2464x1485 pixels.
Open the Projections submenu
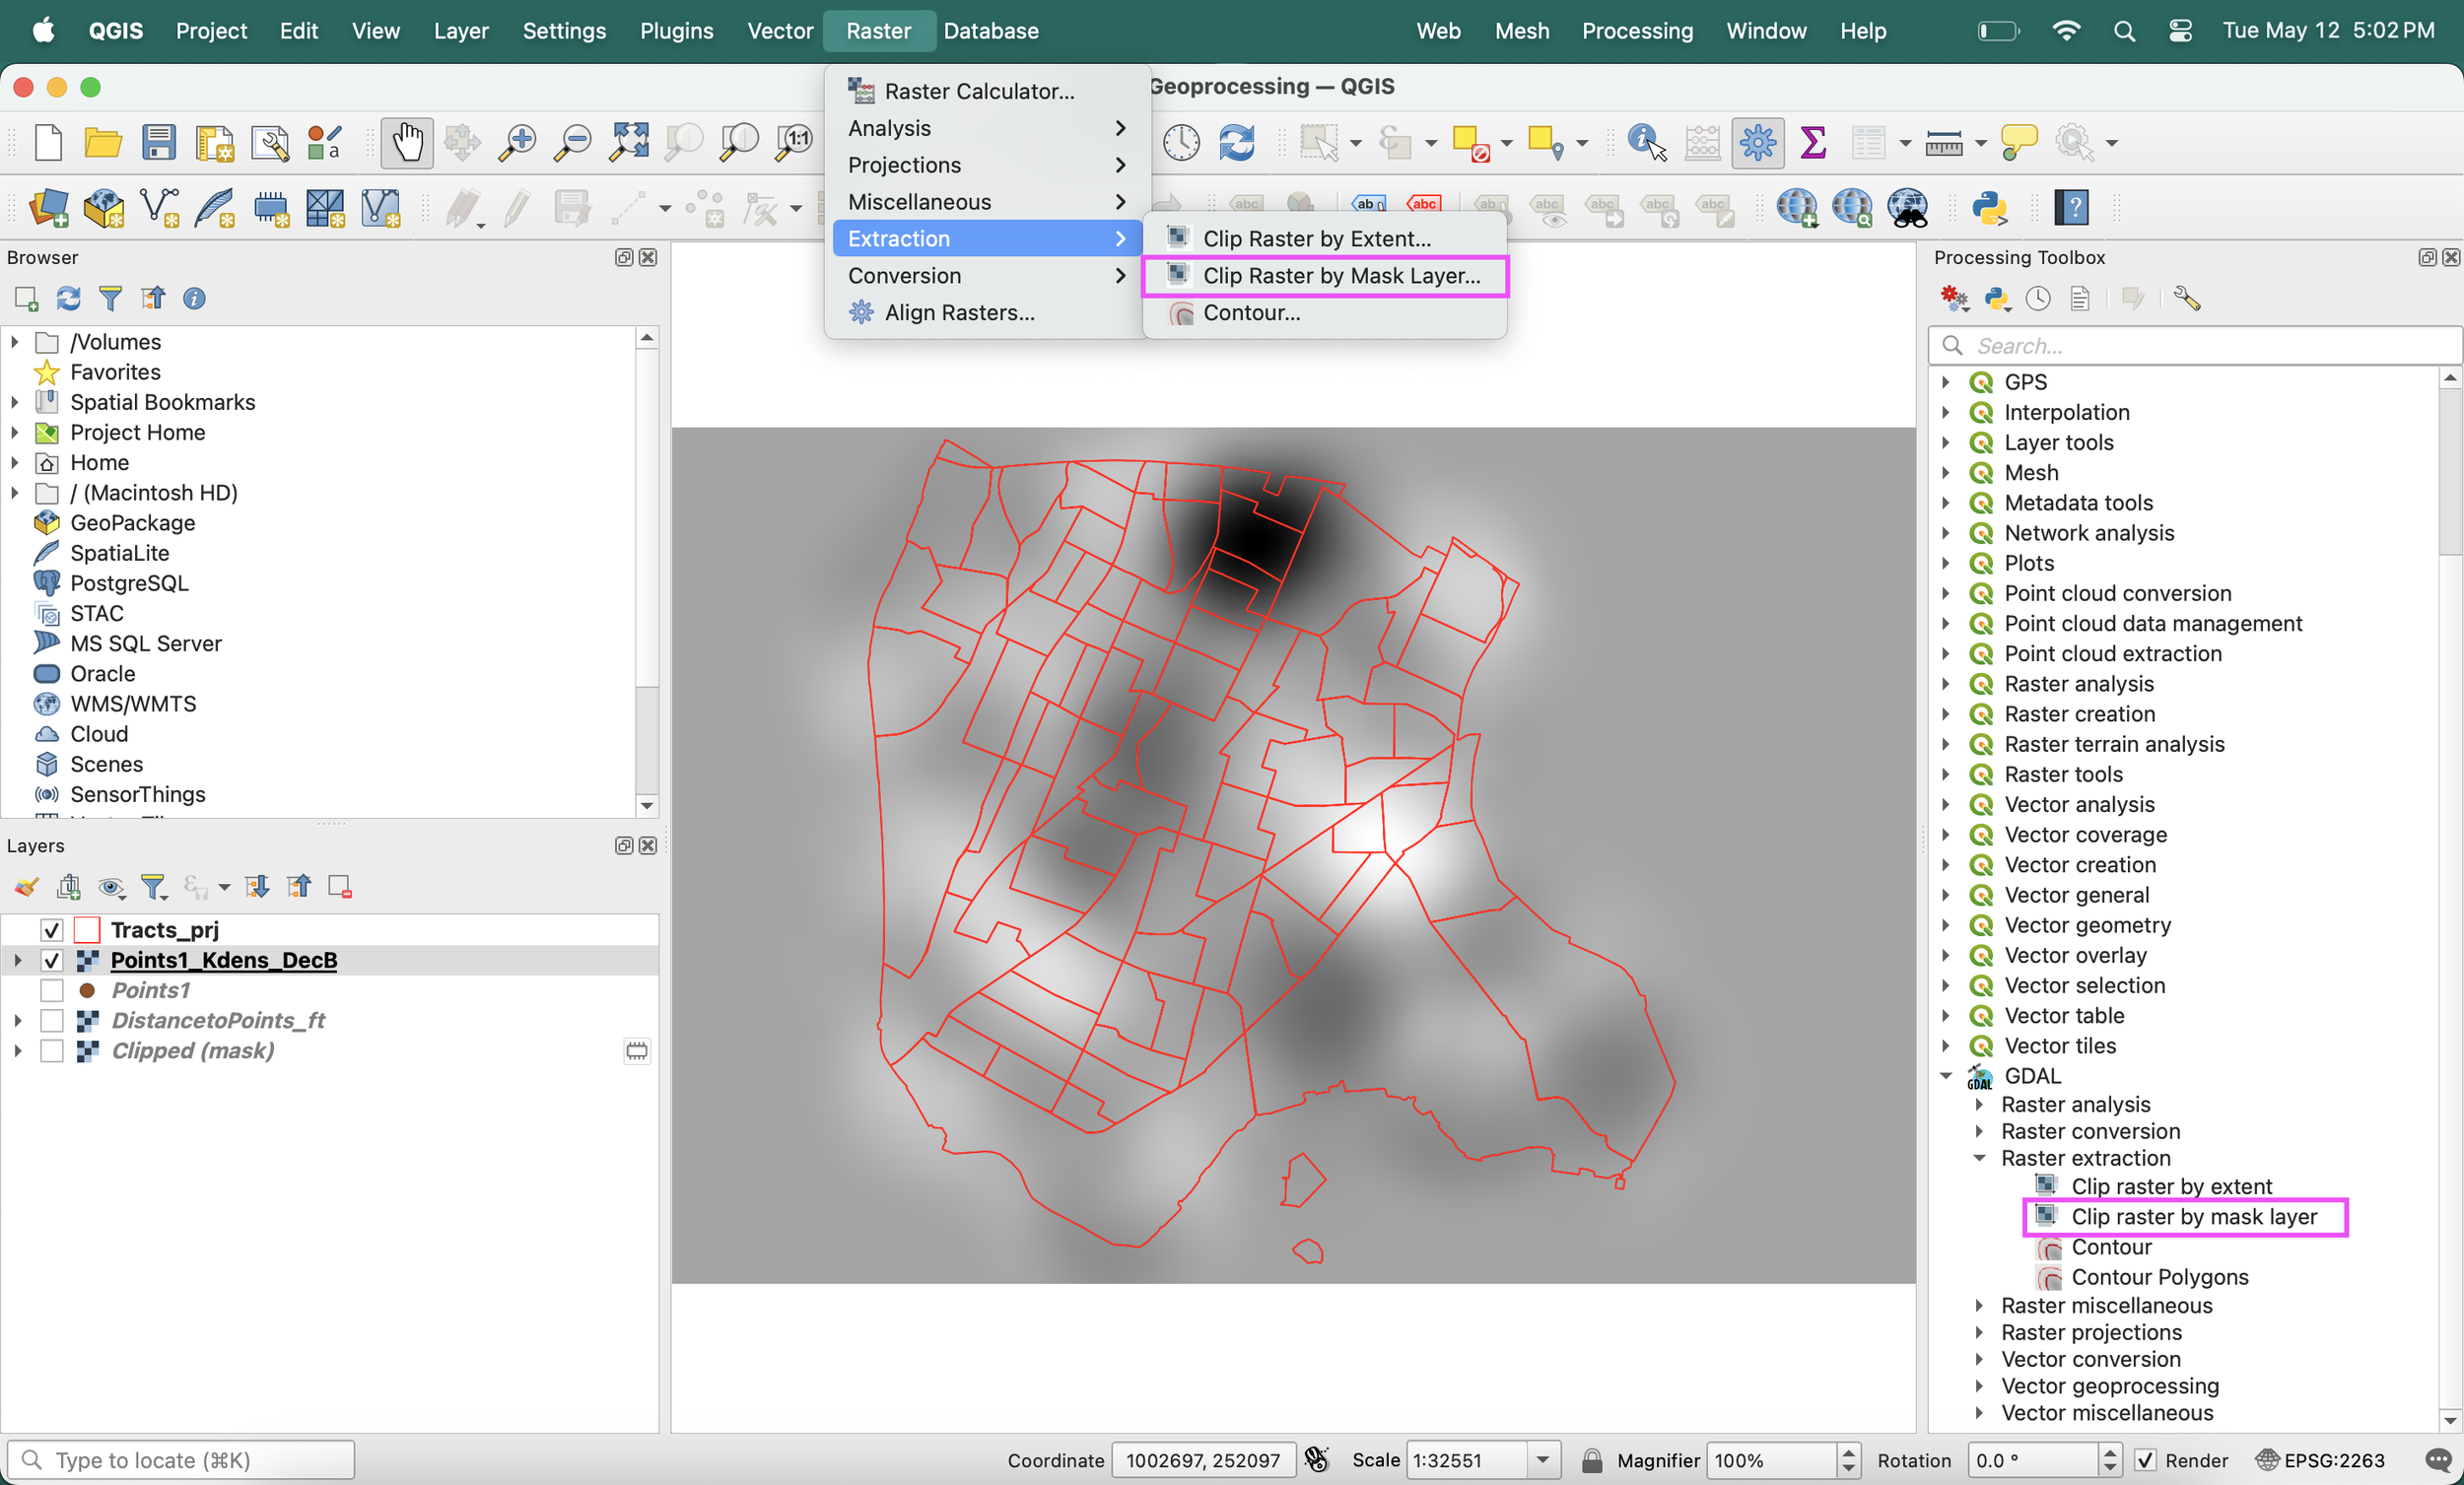[x=987, y=165]
